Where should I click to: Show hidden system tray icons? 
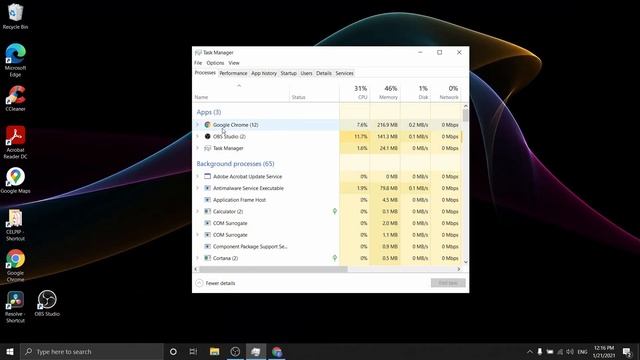click(530, 351)
